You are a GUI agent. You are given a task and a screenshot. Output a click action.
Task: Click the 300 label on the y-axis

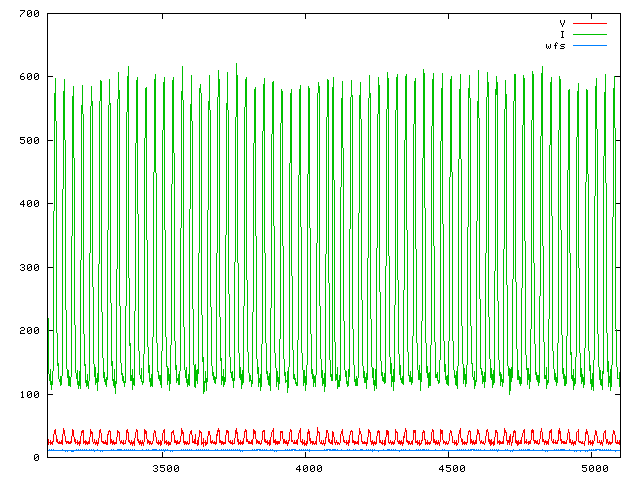29,267
